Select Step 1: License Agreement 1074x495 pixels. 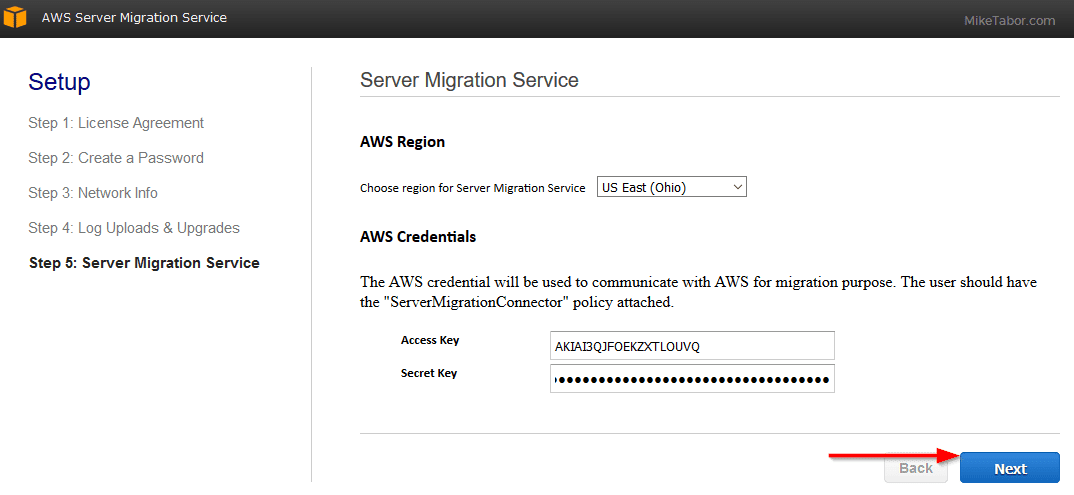116,123
